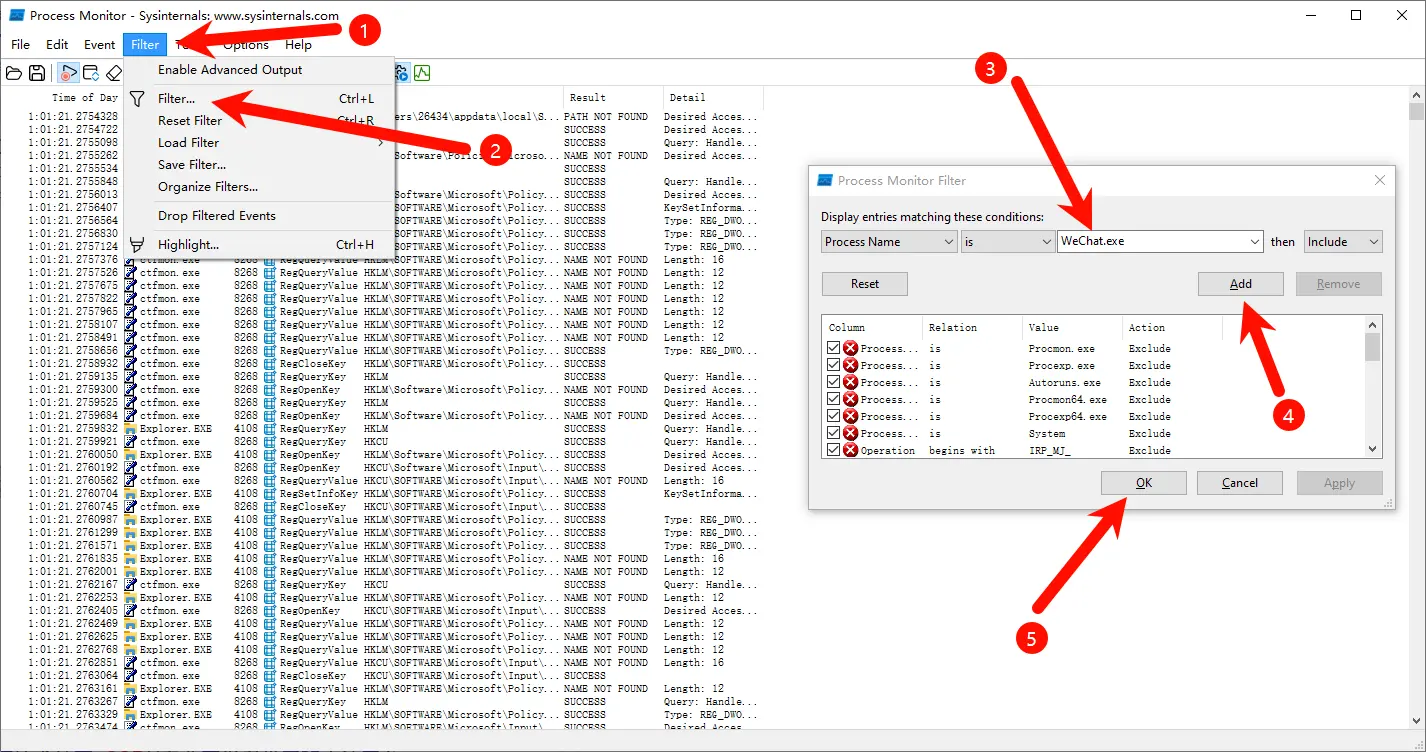Click the filter list vertical scrollbar thumb

point(1372,347)
